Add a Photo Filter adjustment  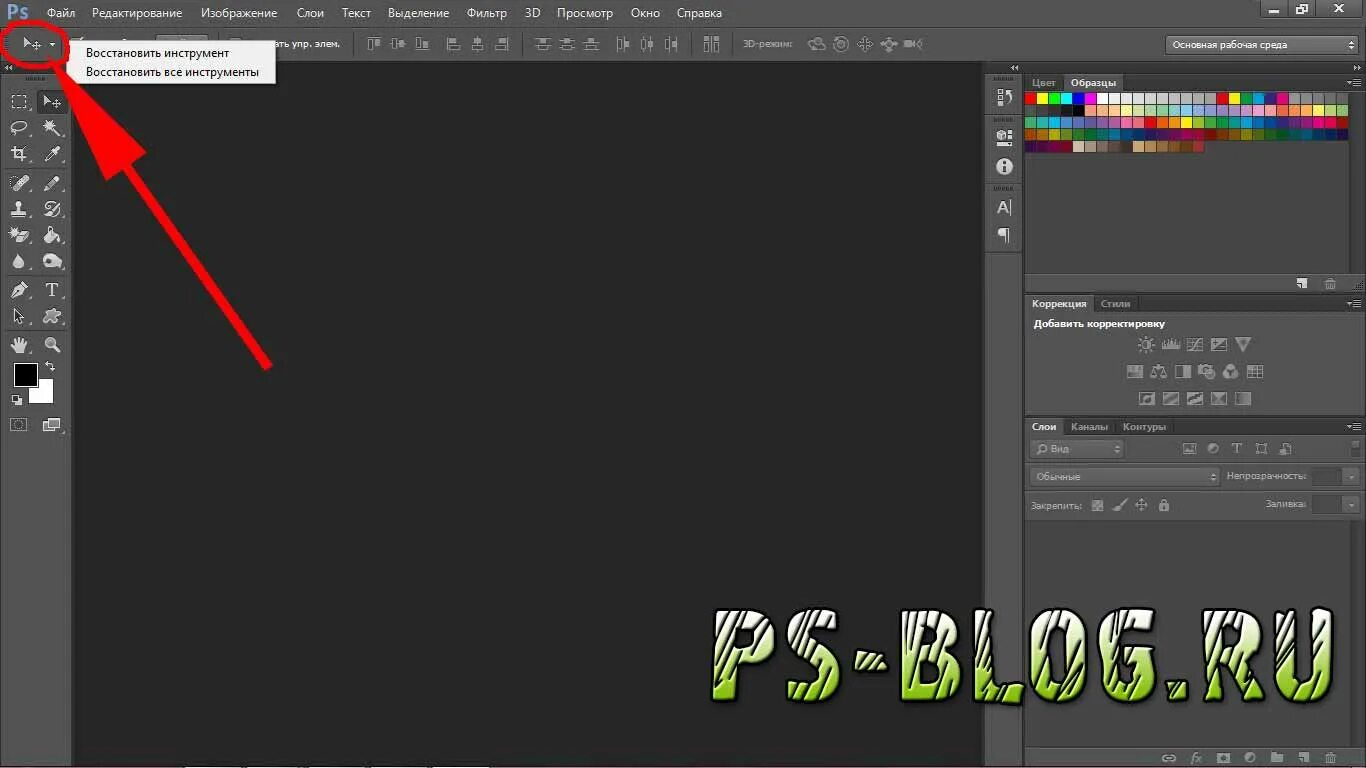tap(1206, 371)
